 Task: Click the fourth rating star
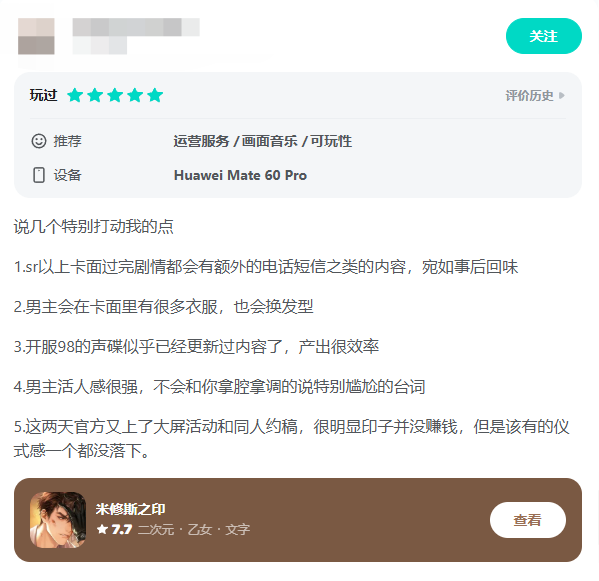point(135,95)
